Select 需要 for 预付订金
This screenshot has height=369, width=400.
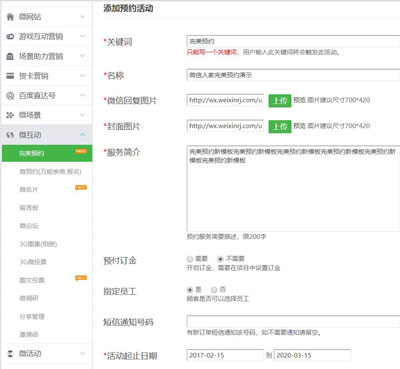coord(190,259)
